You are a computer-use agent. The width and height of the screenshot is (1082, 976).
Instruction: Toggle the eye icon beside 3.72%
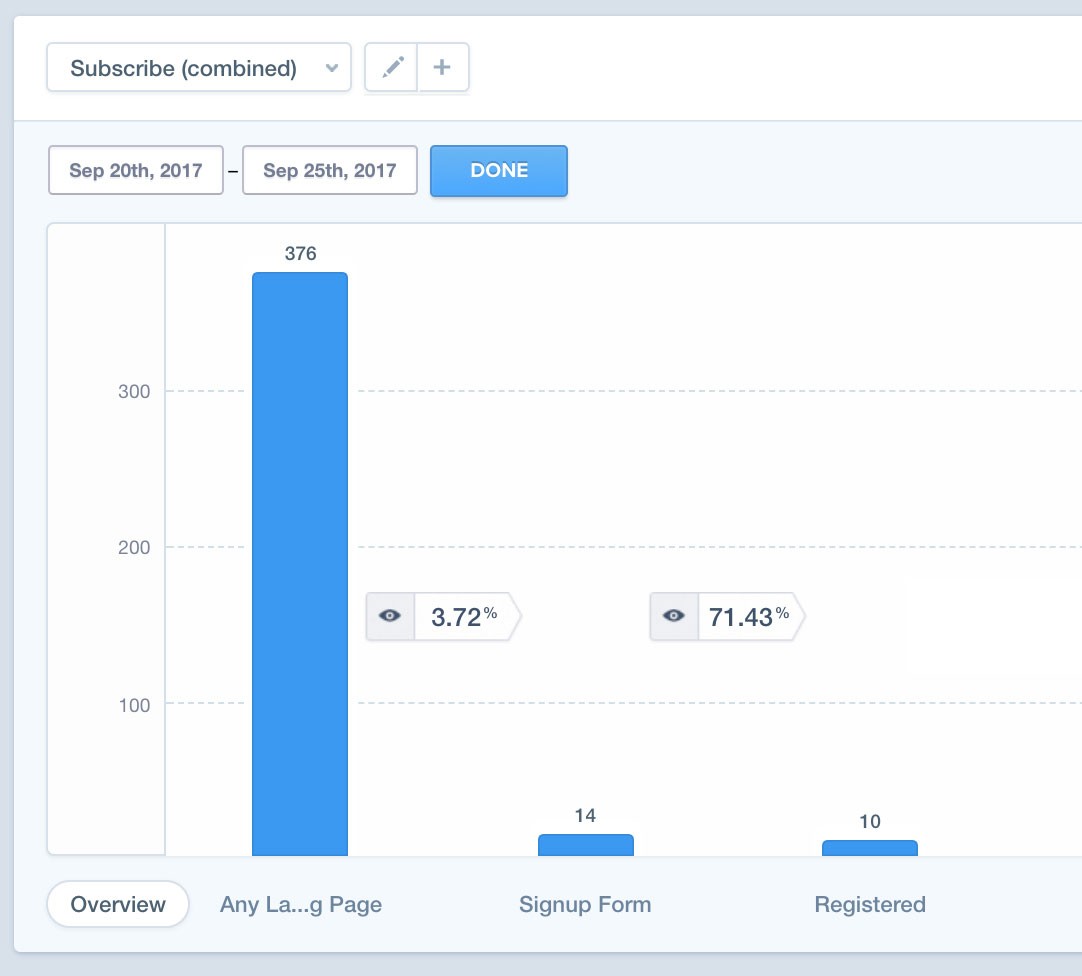tap(390, 616)
